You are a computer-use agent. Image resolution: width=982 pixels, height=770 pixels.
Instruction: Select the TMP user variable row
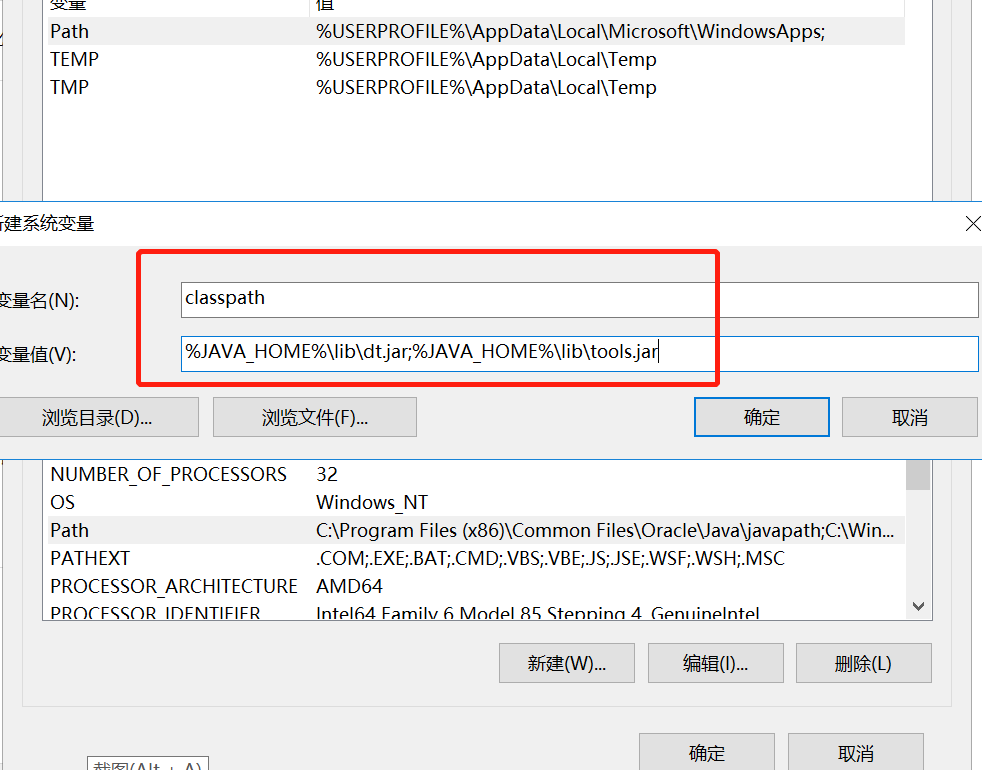[476, 87]
